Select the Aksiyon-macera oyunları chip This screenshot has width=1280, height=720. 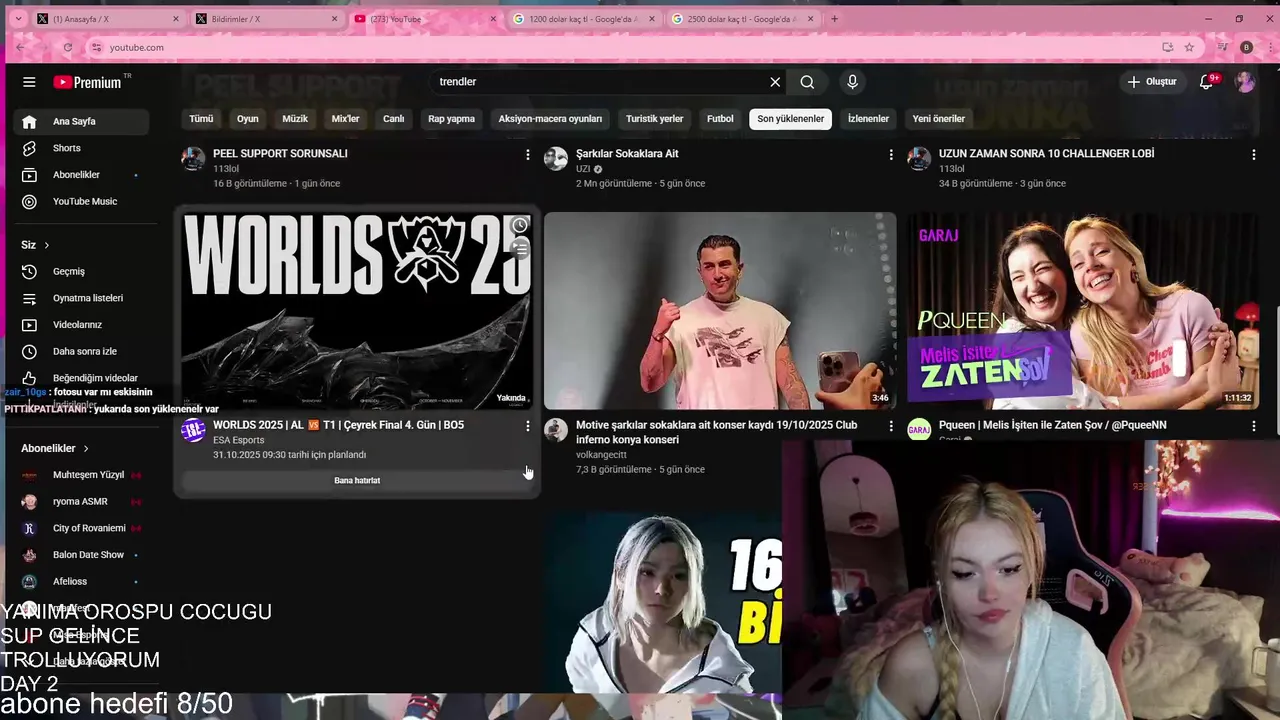[550, 119]
